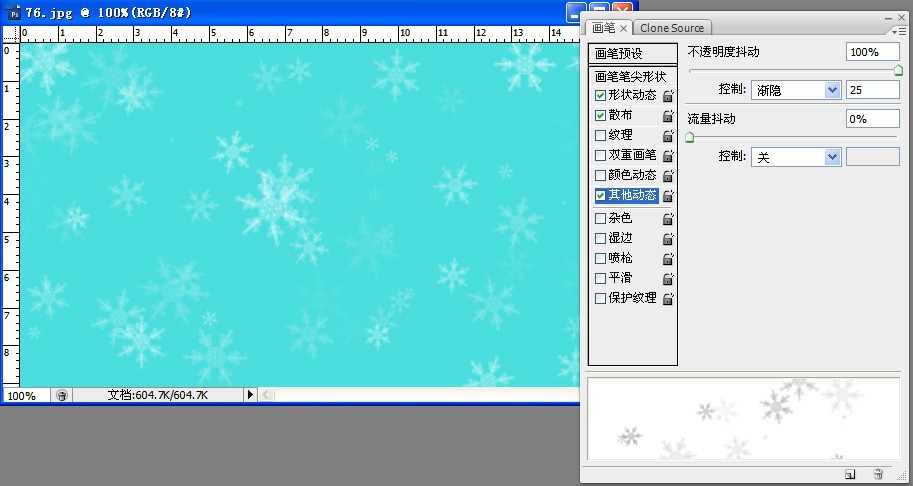Click the 流量抖动 slider handle
Screen dimensions: 913x486
pos(689,137)
